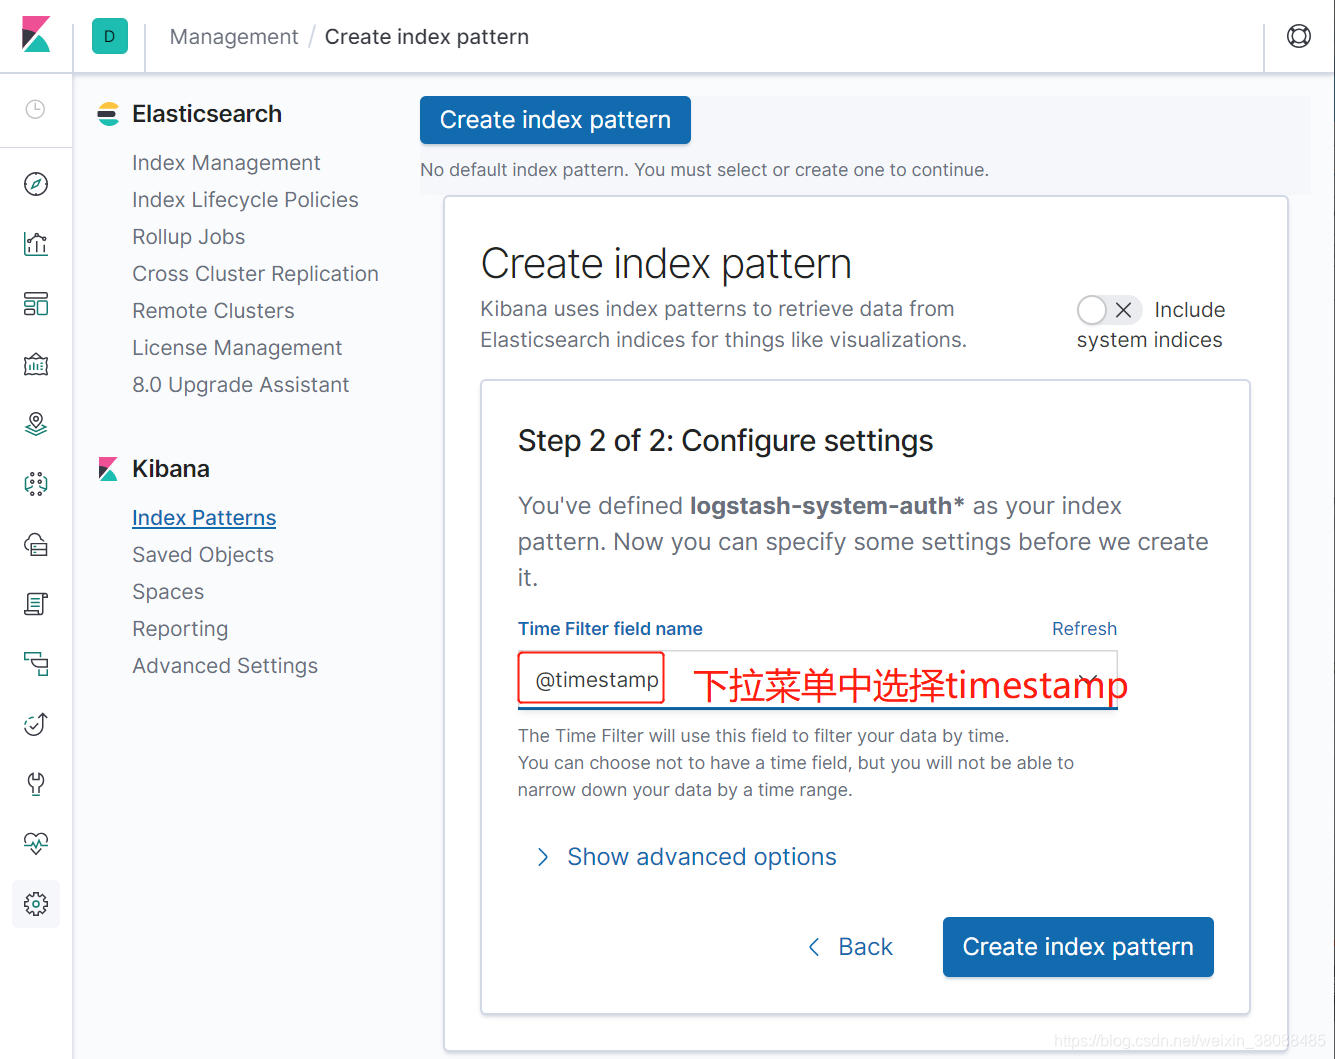Open Index Lifecycle Policies

pyautogui.click(x=245, y=200)
